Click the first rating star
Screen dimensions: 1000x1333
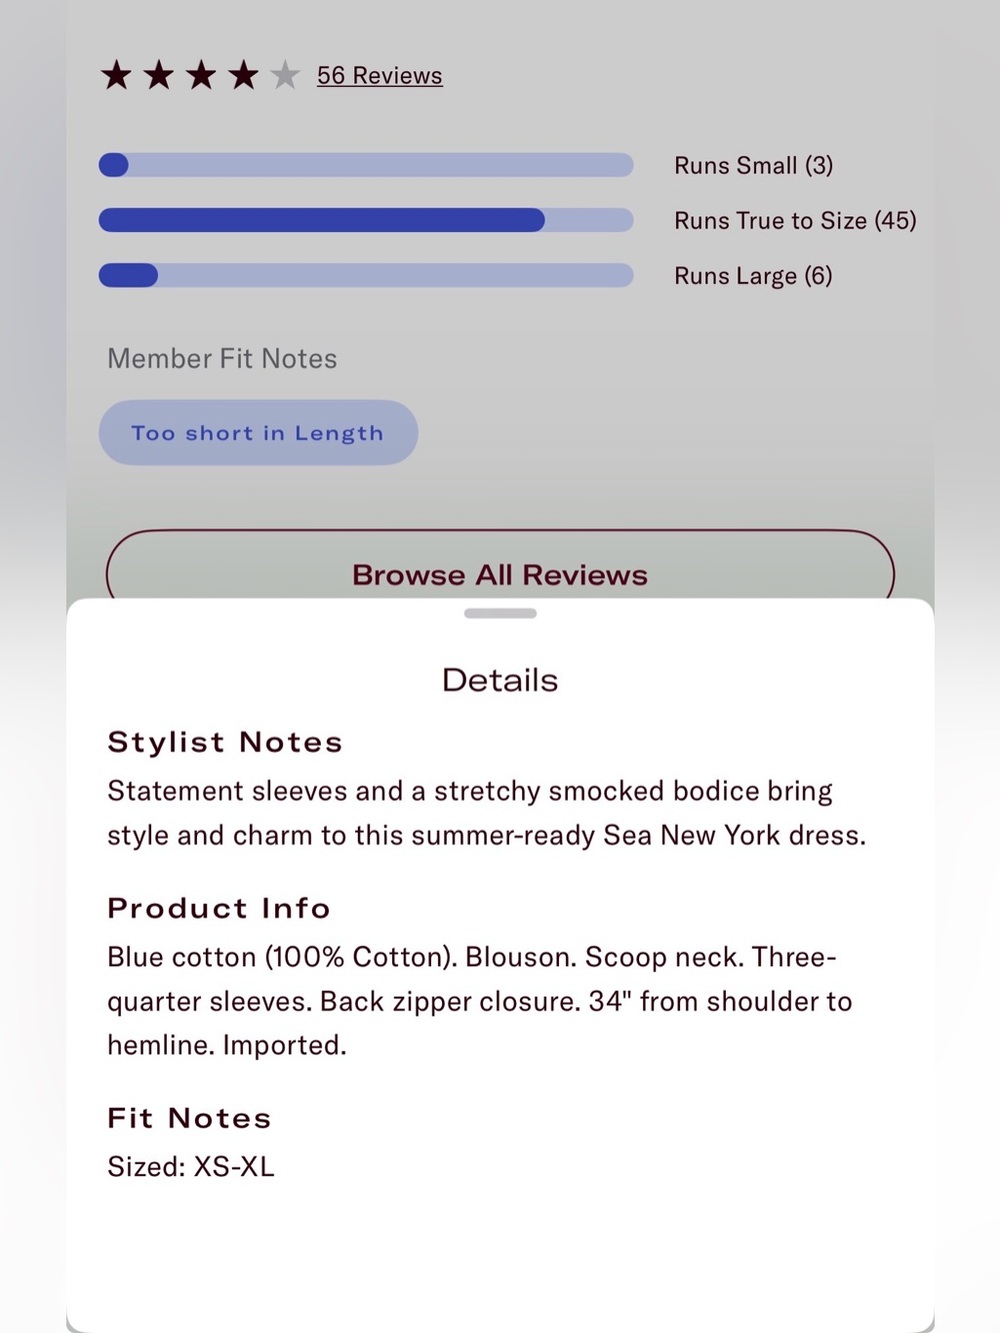pyautogui.click(x=117, y=75)
